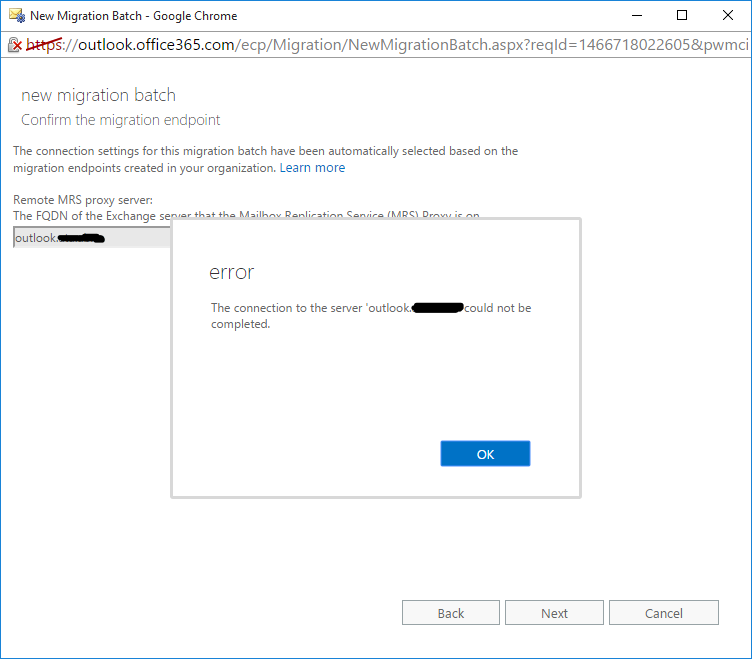Image resolution: width=752 pixels, height=659 pixels.
Task: Maximize the Chrome window
Action: tap(682, 15)
